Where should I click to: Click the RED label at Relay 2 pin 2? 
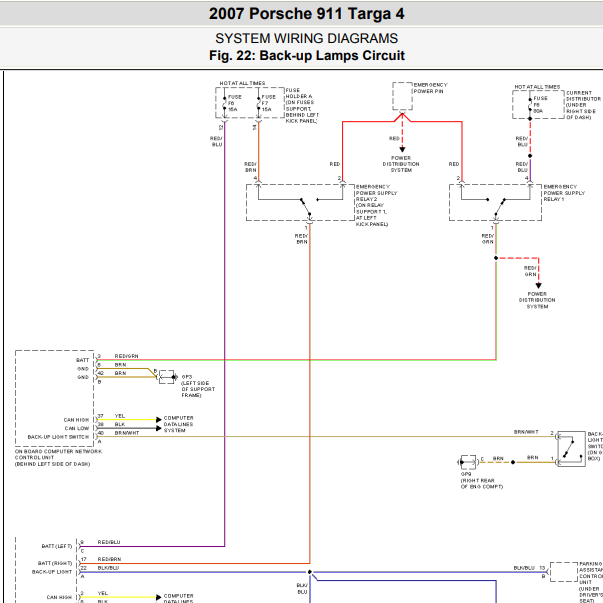click(x=335, y=164)
